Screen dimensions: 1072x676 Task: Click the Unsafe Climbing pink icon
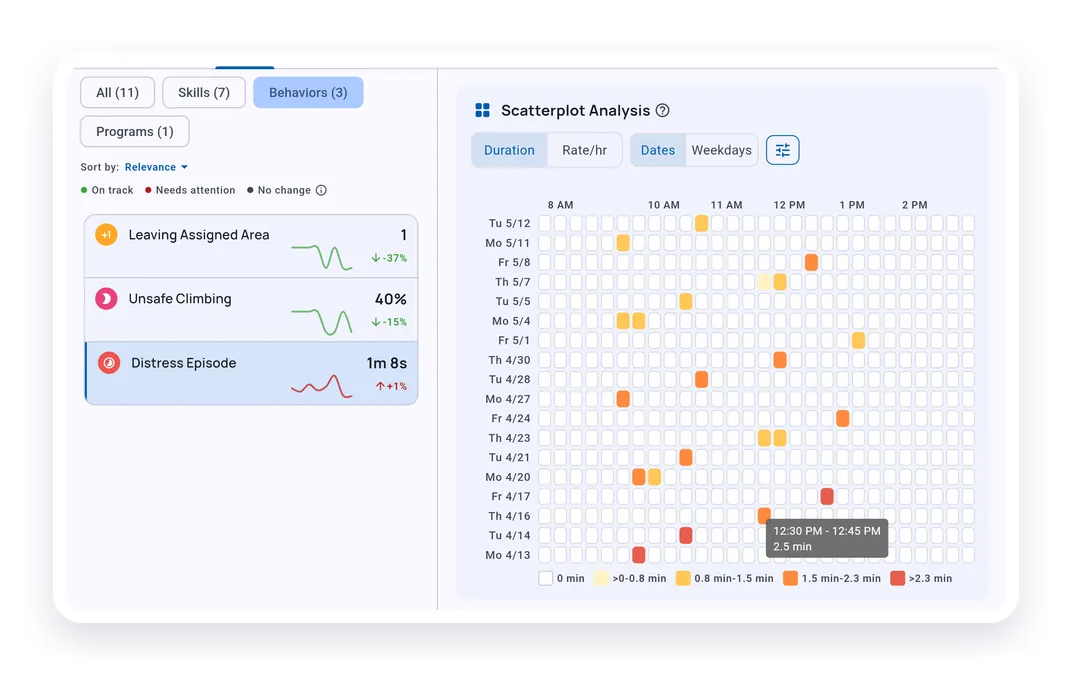tap(106, 299)
